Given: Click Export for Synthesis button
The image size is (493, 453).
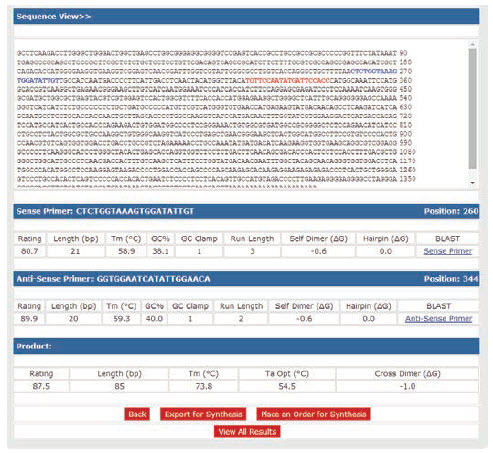Looking at the screenshot, I should click(203, 414).
